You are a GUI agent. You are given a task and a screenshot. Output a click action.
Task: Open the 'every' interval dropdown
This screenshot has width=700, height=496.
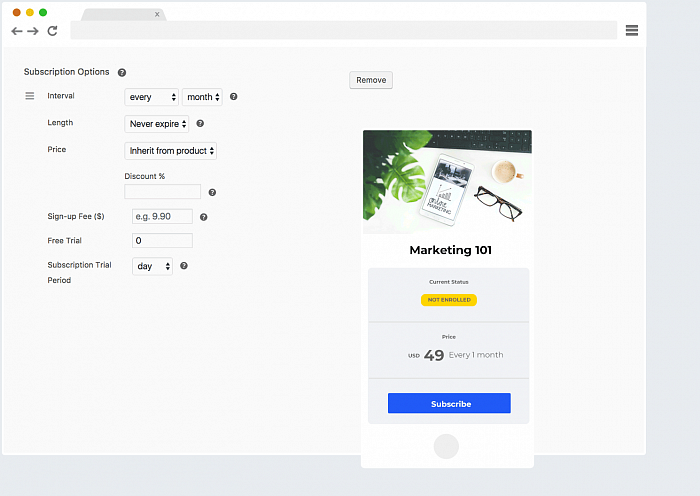click(x=151, y=97)
